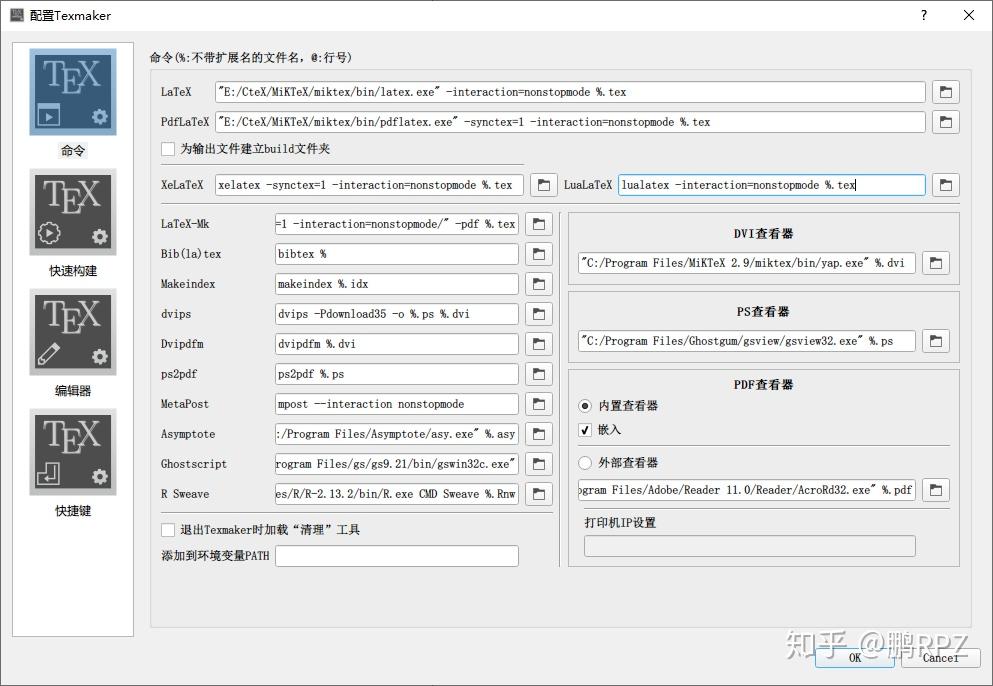Focus the LaTeX-Mk command field

(396, 224)
